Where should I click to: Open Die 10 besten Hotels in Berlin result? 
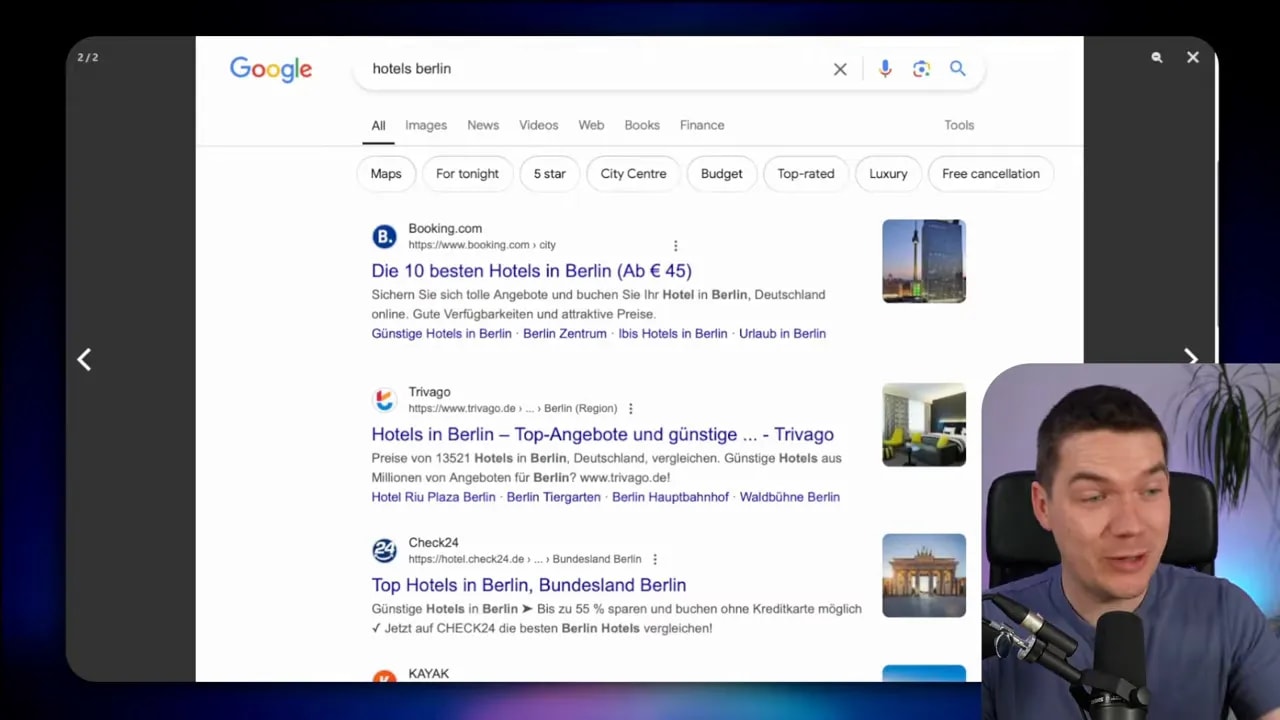531,271
